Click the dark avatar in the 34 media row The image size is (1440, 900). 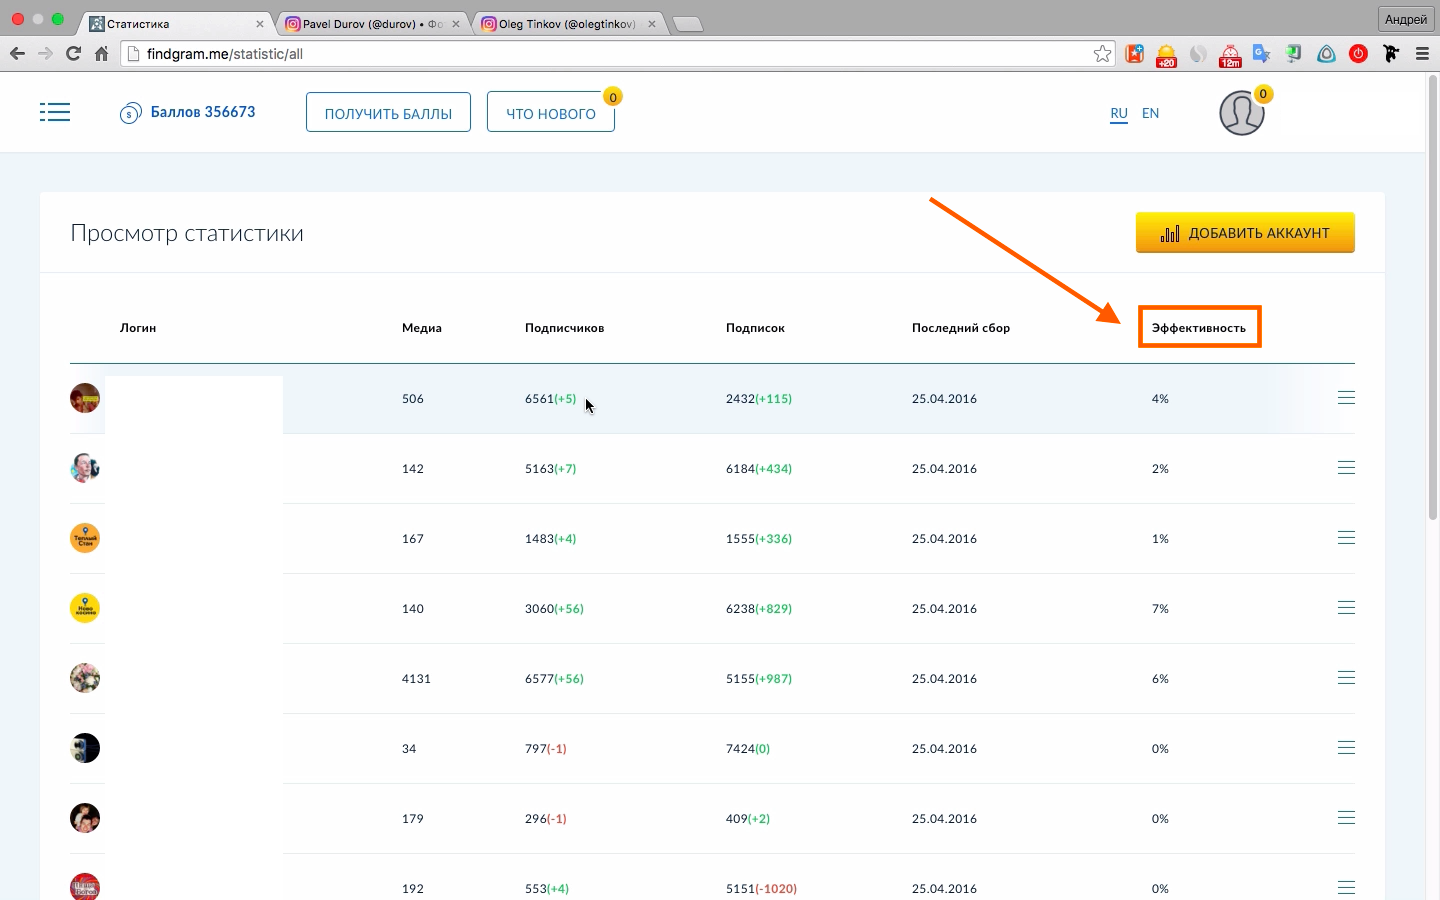85,748
